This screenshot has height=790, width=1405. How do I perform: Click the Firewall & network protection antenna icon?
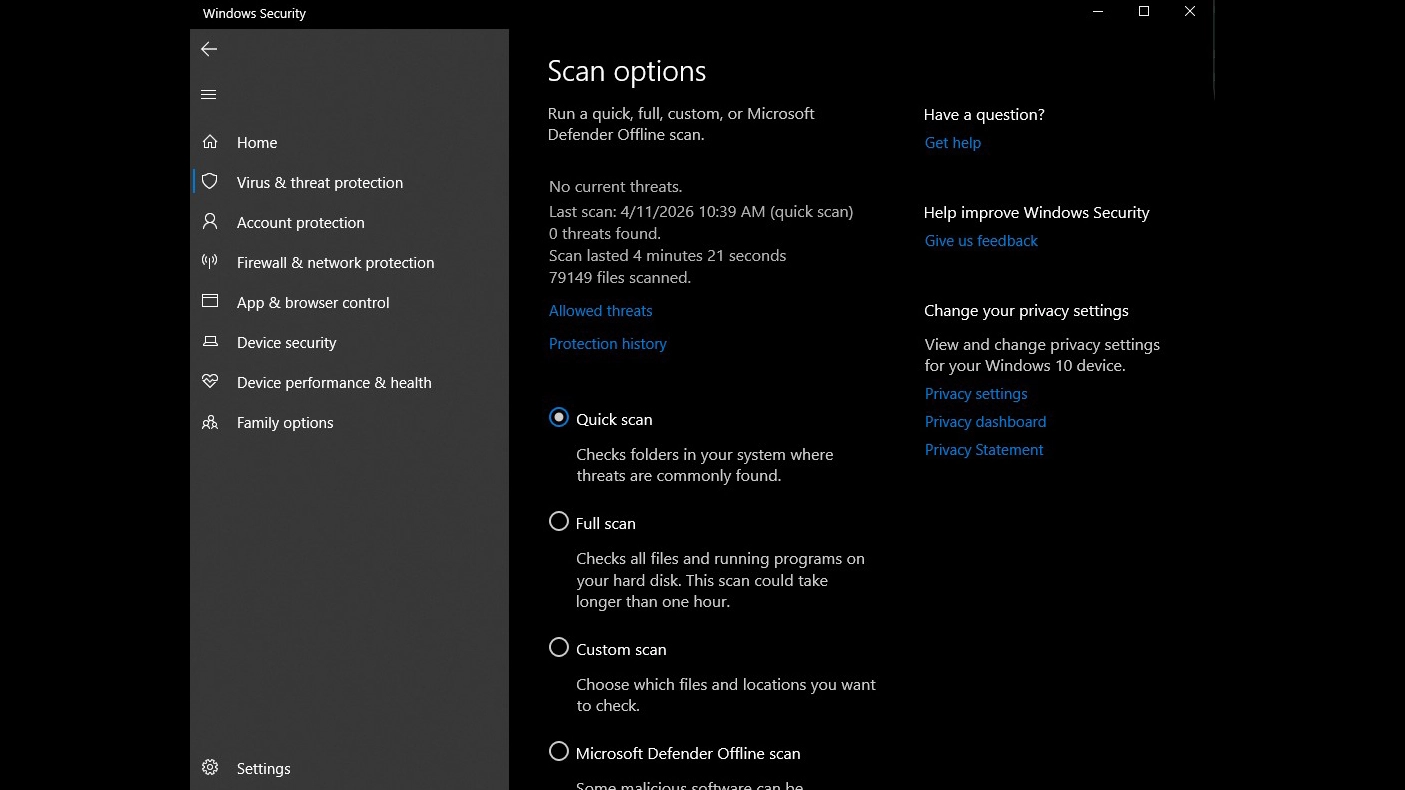(210, 262)
